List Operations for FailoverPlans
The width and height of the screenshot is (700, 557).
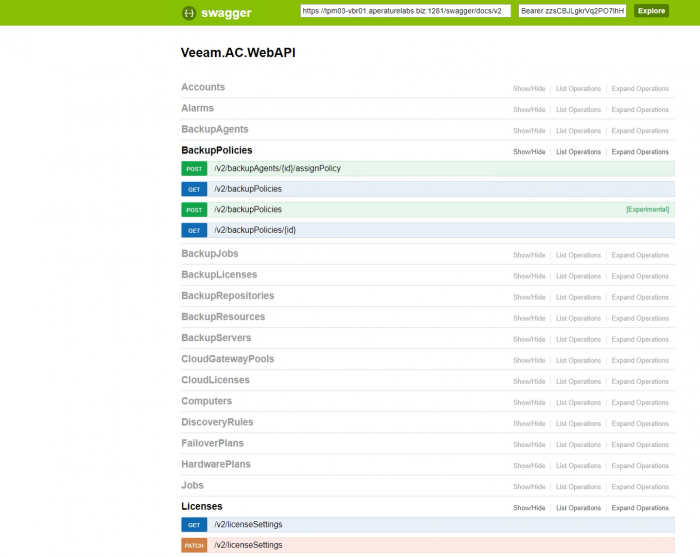[578, 445]
